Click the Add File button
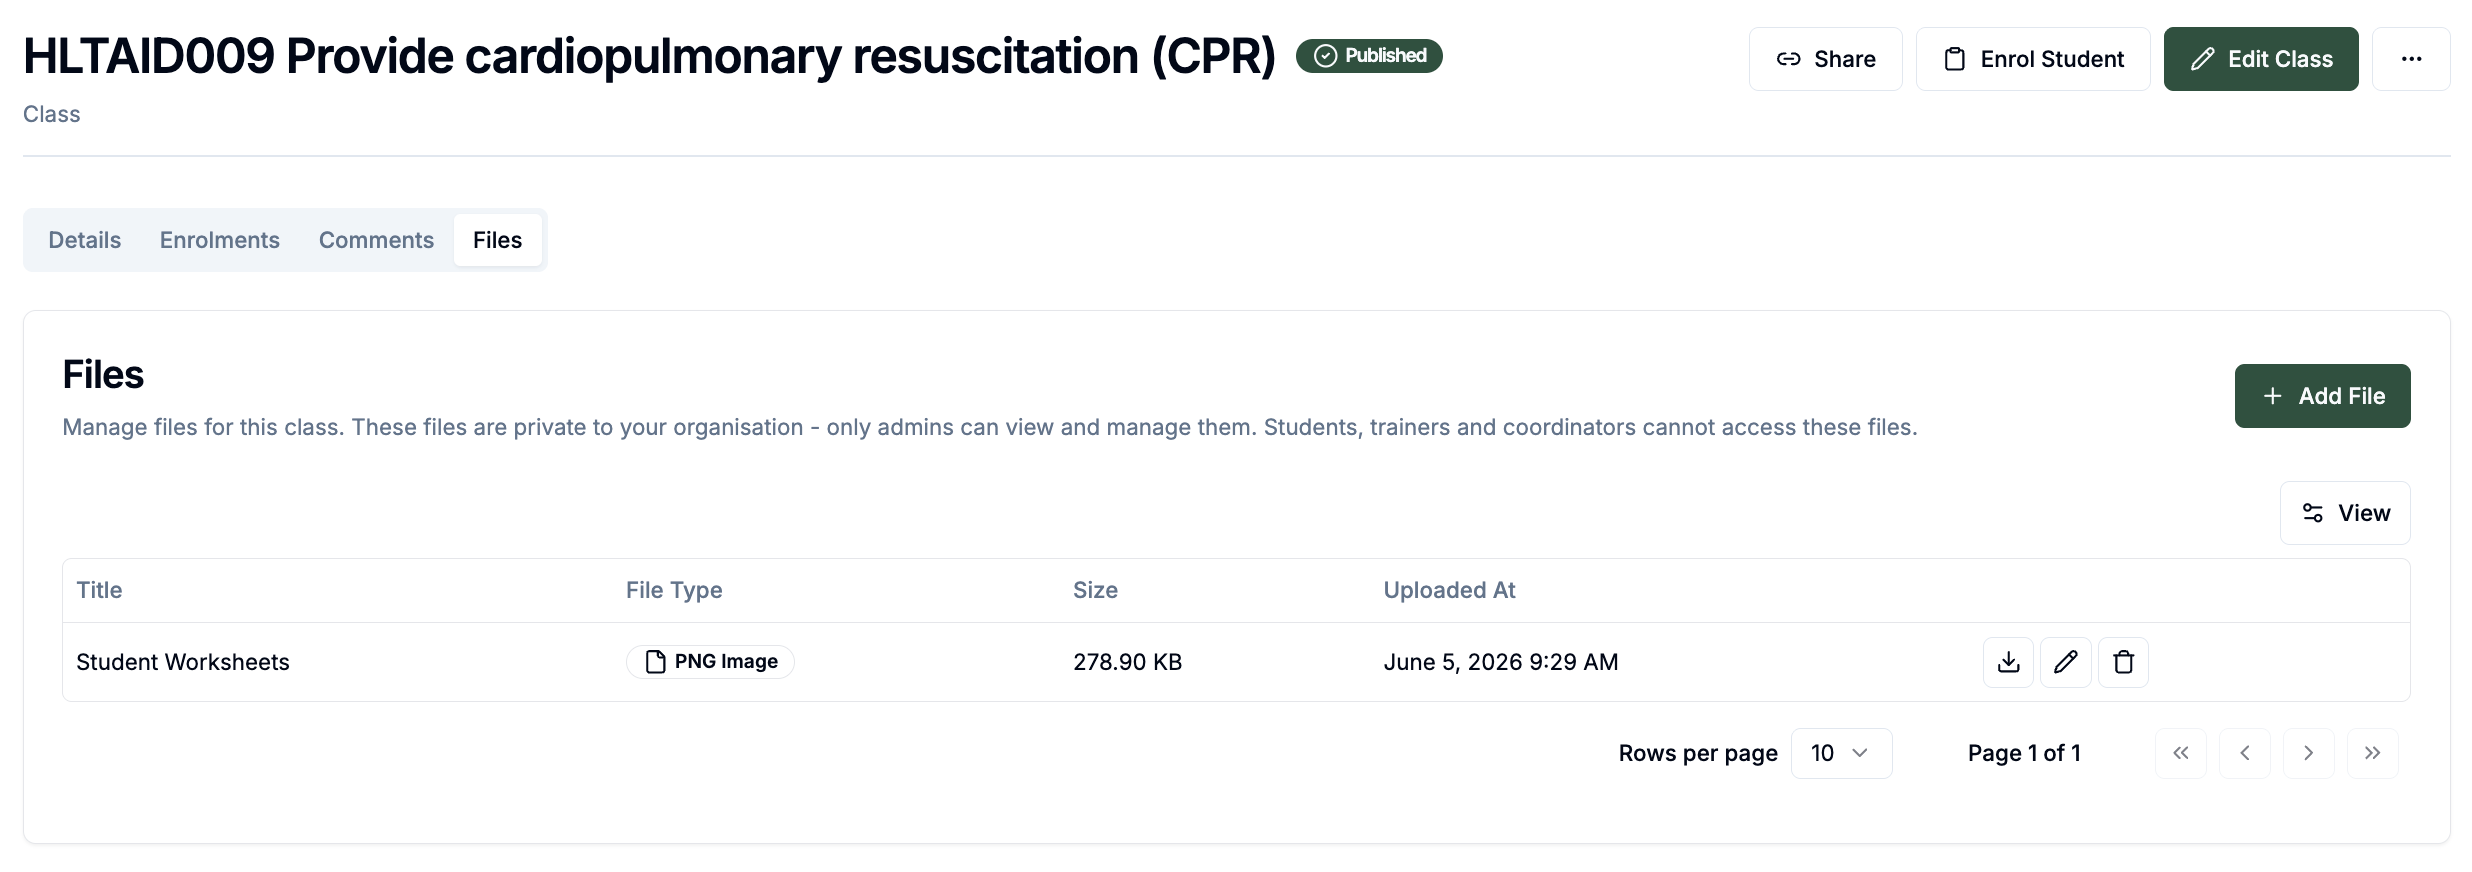Screen dimensions: 2472x872 click(2323, 396)
